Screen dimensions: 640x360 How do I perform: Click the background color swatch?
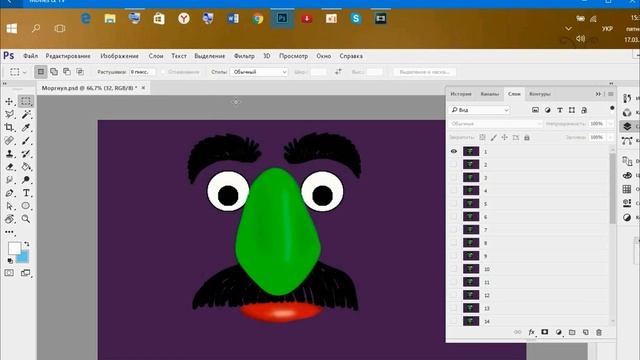tap(24, 257)
